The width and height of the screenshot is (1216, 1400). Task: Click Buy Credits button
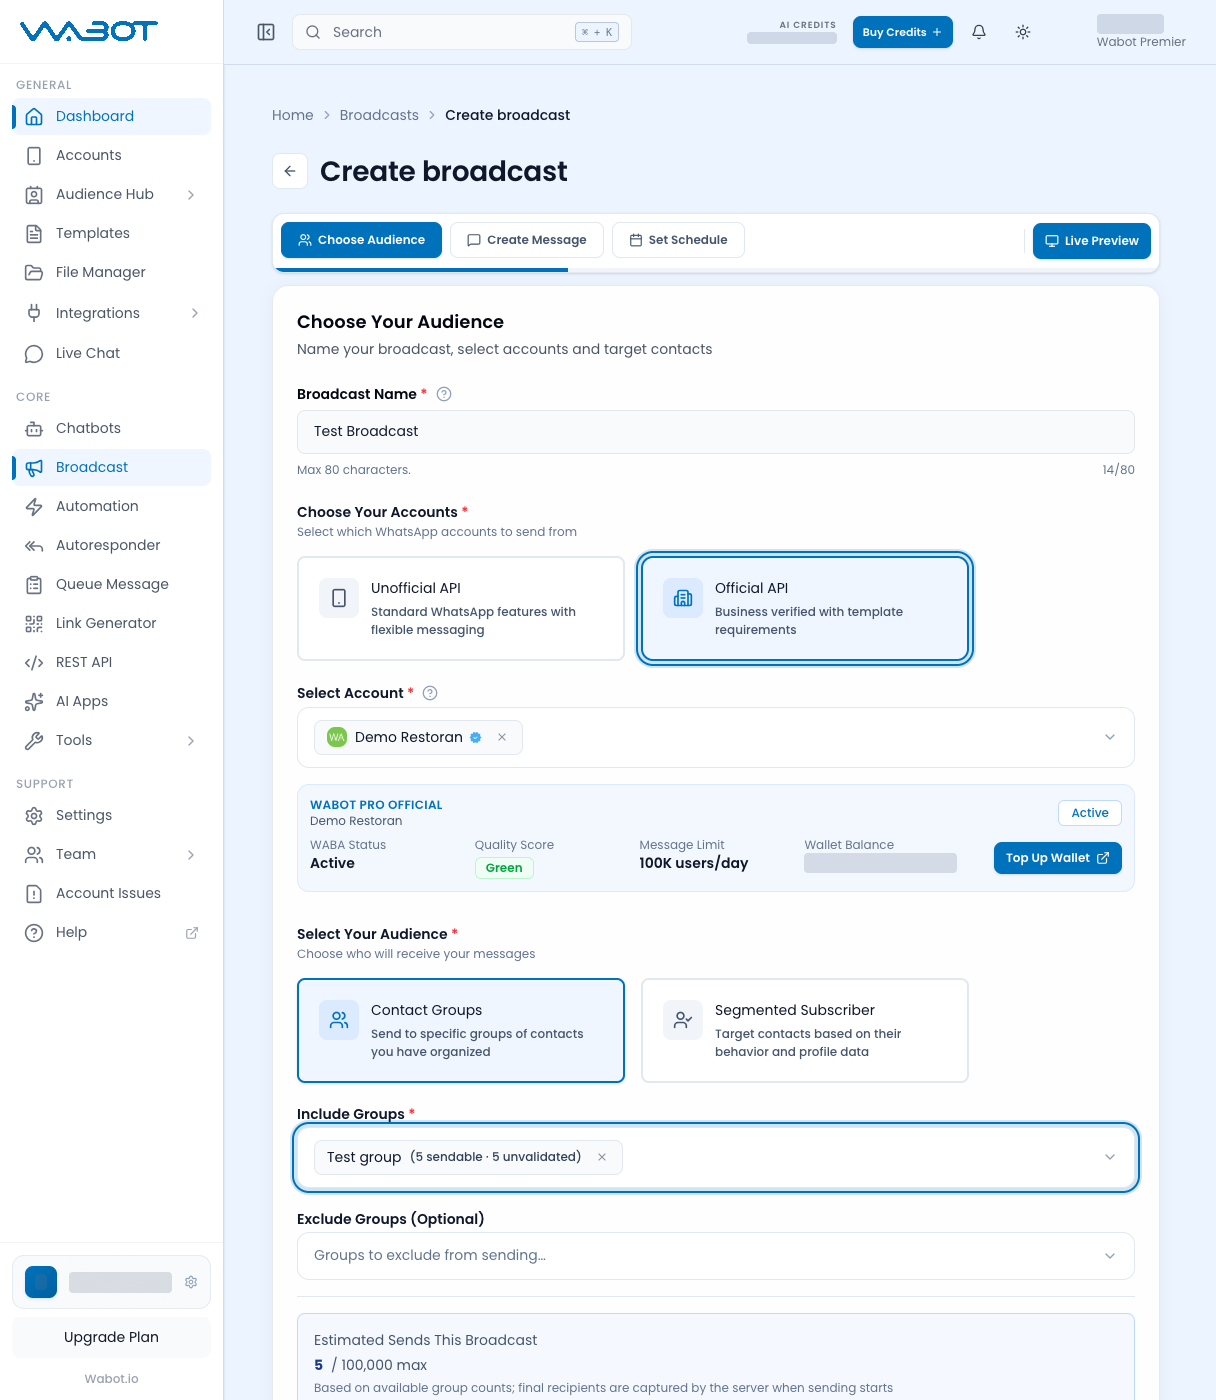(902, 32)
